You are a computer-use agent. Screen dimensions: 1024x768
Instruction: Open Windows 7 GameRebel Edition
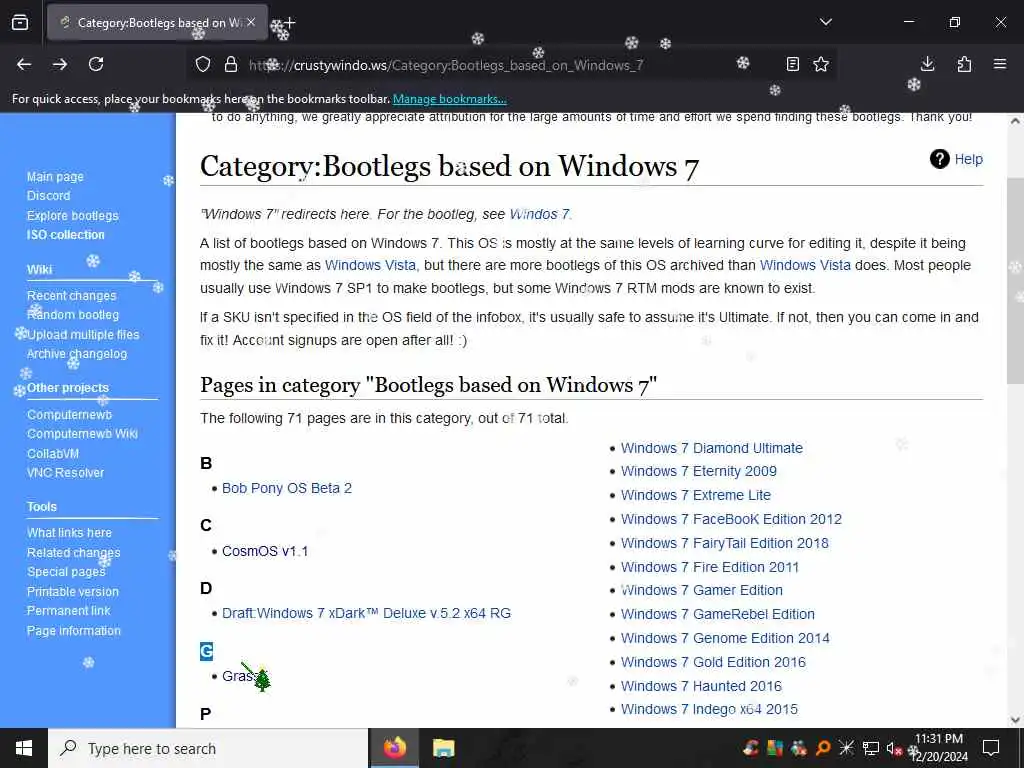click(718, 615)
